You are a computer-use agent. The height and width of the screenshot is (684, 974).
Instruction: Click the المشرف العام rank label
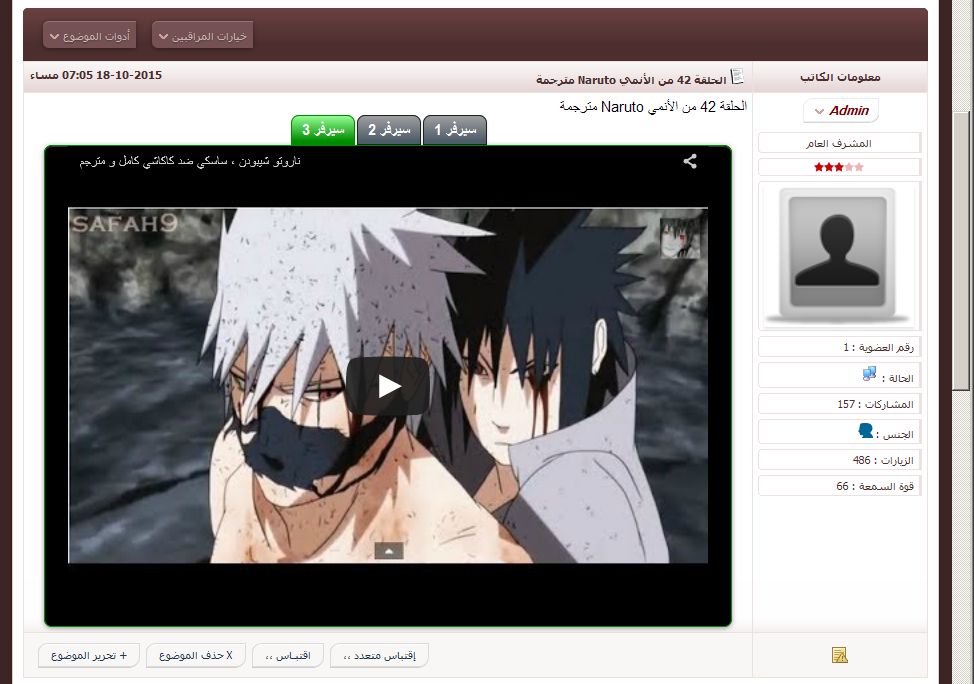[x=839, y=144]
